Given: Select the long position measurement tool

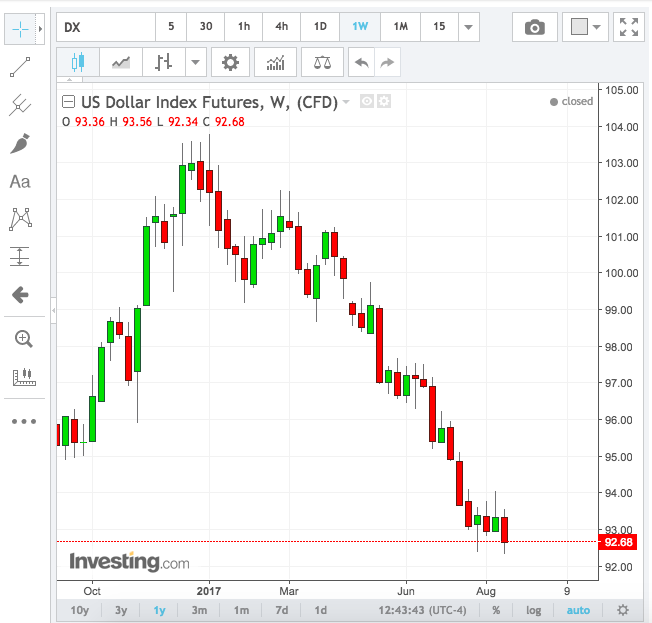Looking at the screenshot, I should [x=20, y=256].
